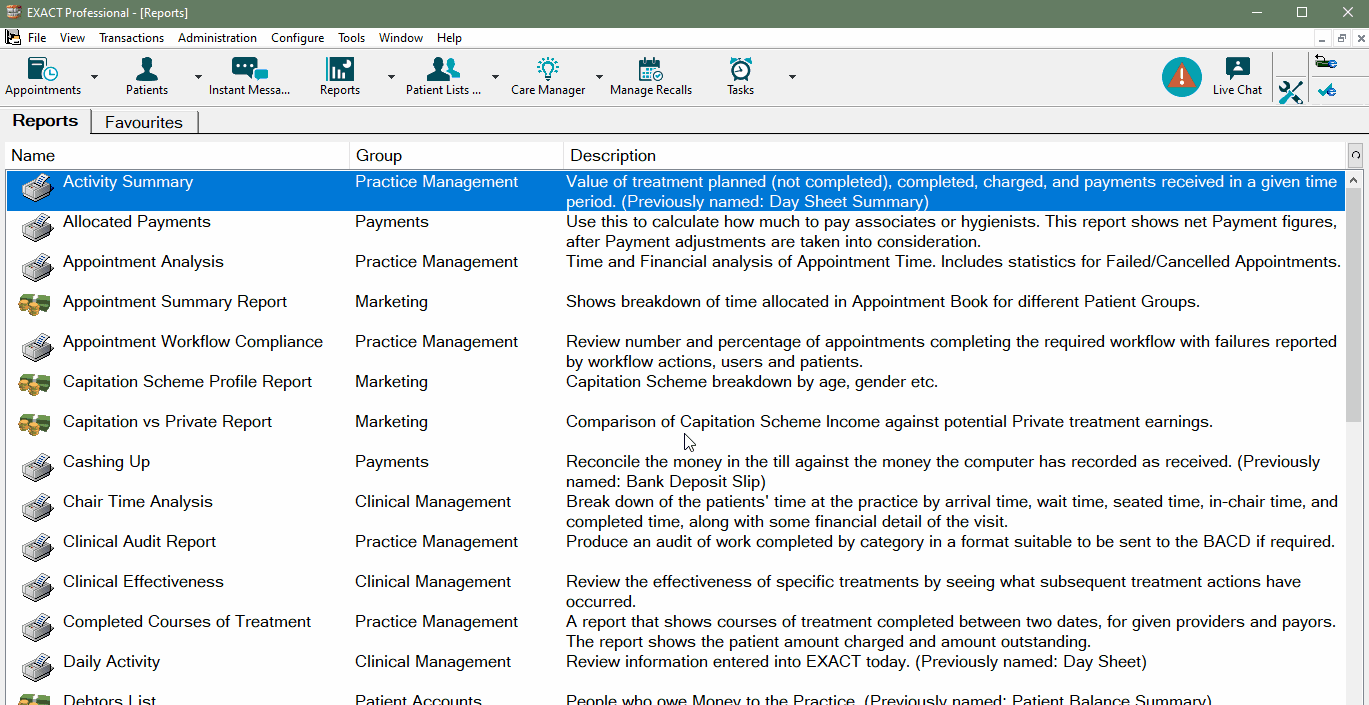Select the Reports tab

(45, 121)
